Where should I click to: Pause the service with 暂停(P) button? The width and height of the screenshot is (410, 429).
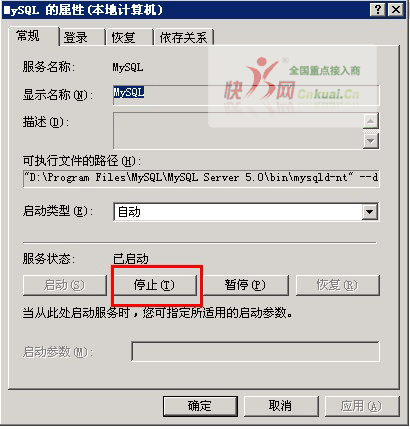pos(245,285)
